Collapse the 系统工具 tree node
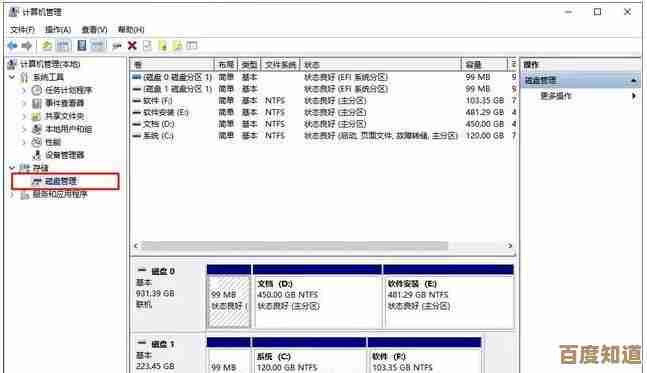Screen dimensions: 647x373 pos(12,77)
